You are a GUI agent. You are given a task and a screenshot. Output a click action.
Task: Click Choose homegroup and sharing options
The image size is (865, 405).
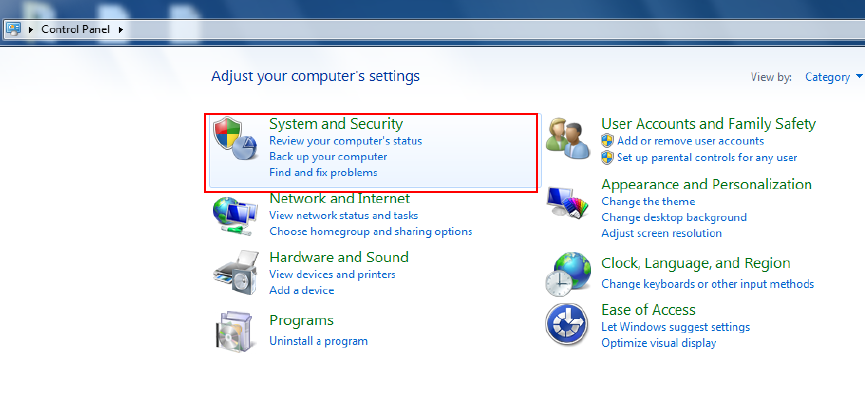(x=370, y=231)
